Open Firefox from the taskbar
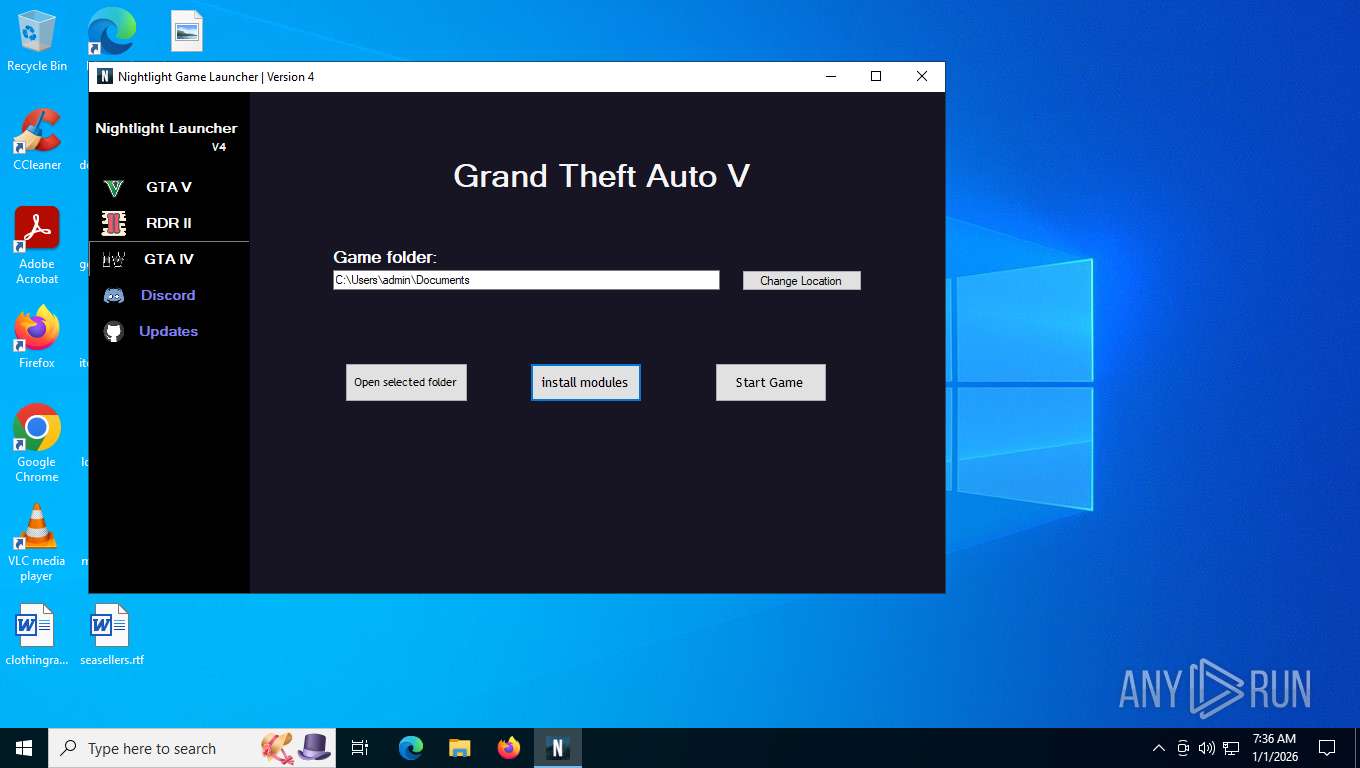This screenshot has height=768, width=1360. pyautogui.click(x=509, y=748)
